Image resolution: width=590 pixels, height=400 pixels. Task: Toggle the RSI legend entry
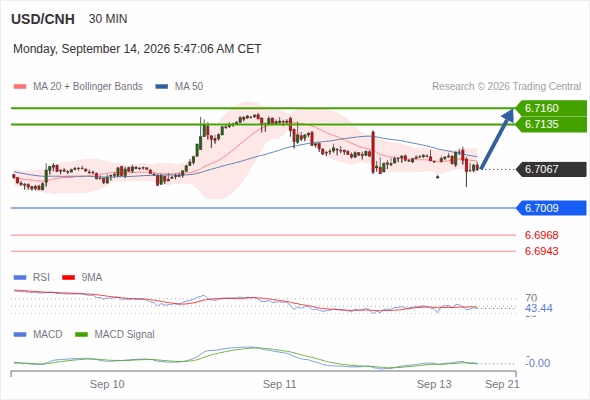(32, 277)
